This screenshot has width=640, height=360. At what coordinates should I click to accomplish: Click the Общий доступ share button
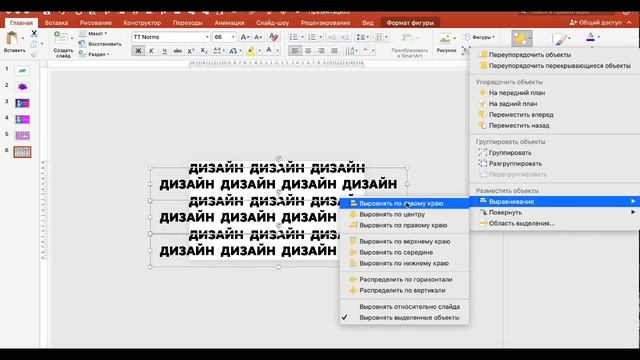596,22
